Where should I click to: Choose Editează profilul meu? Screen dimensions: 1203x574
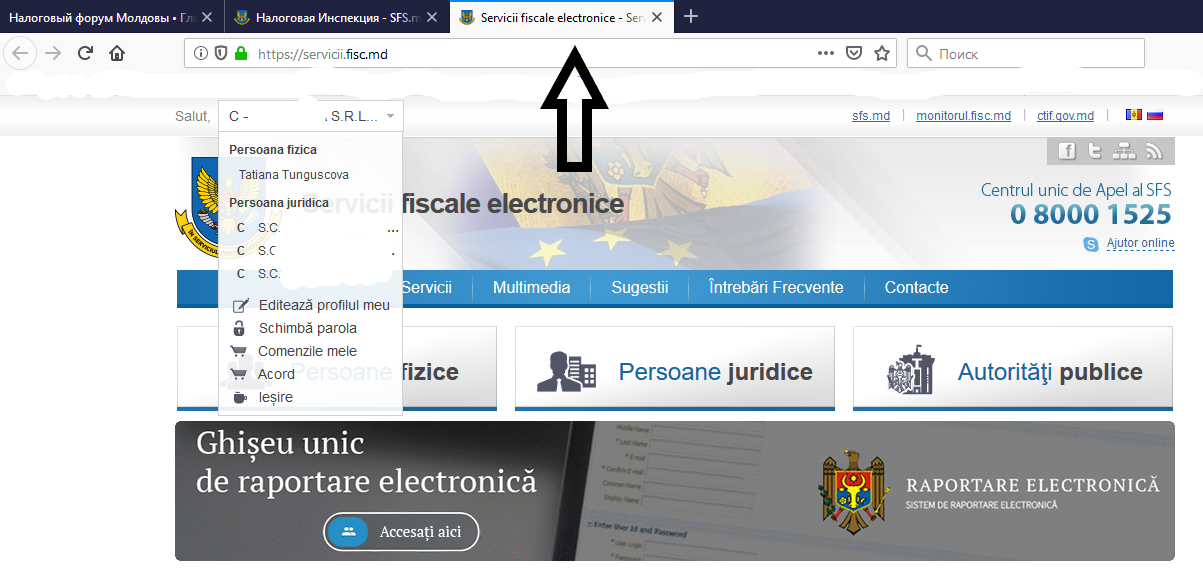[x=324, y=305]
